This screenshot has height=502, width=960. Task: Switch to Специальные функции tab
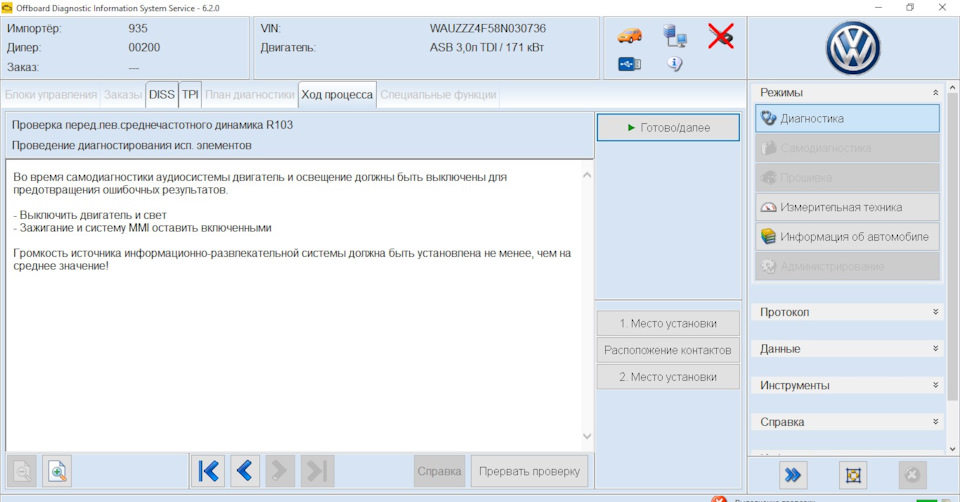click(438, 95)
